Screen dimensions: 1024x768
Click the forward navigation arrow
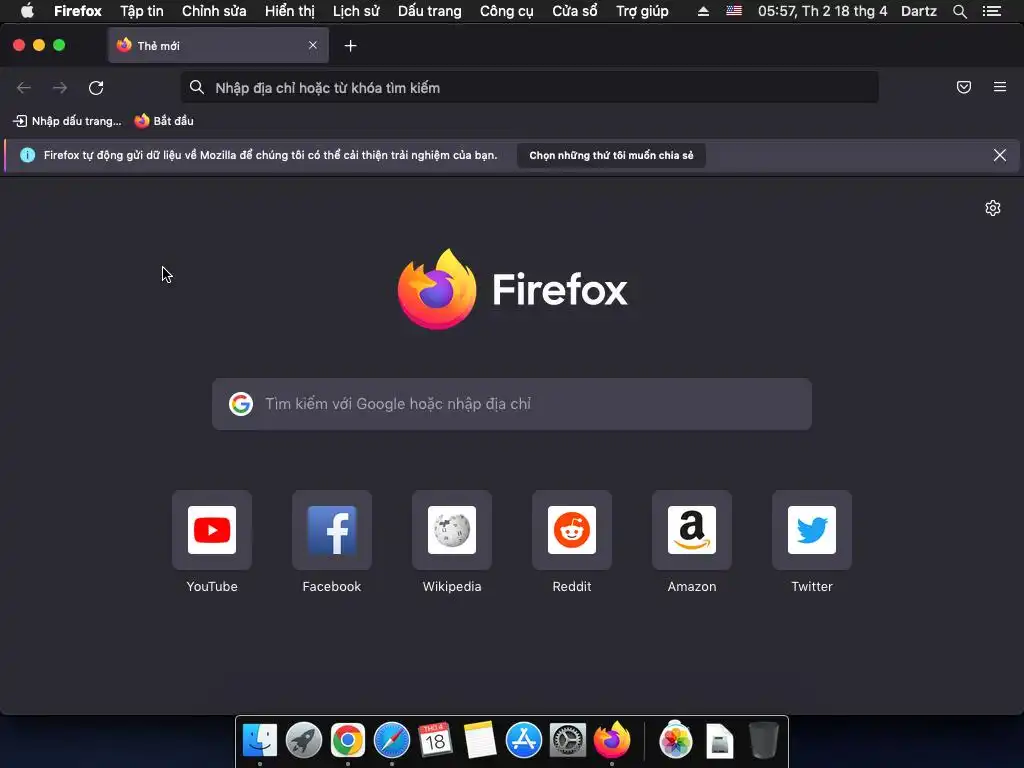coord(60,88)
